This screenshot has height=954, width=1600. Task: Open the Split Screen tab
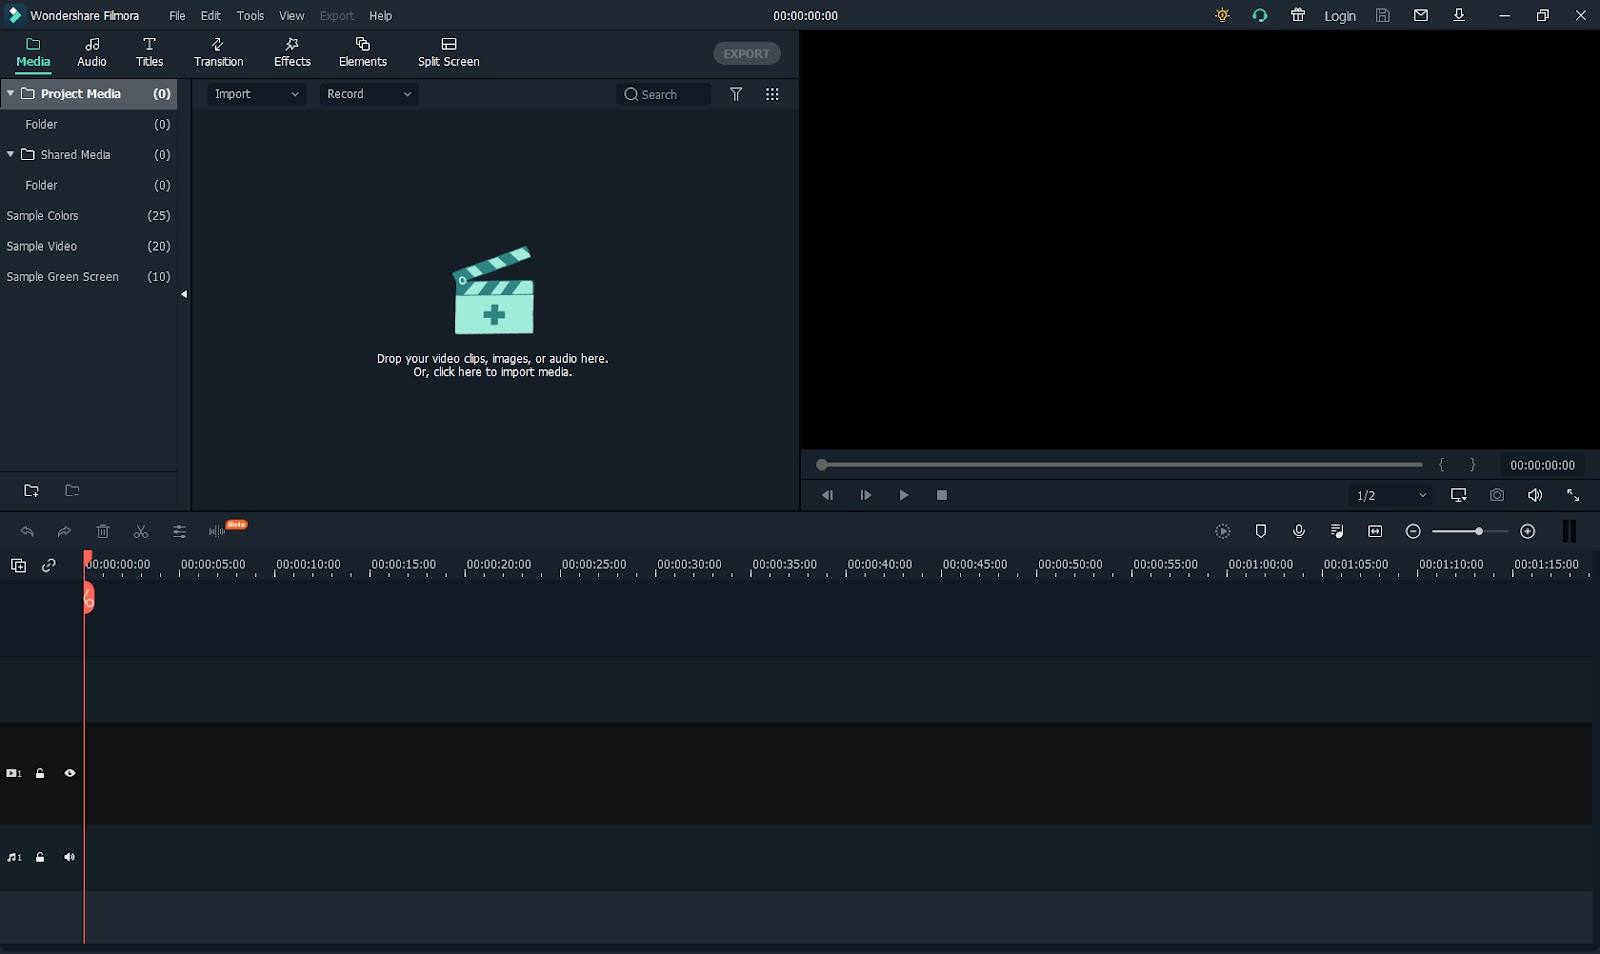pos(448,53)
